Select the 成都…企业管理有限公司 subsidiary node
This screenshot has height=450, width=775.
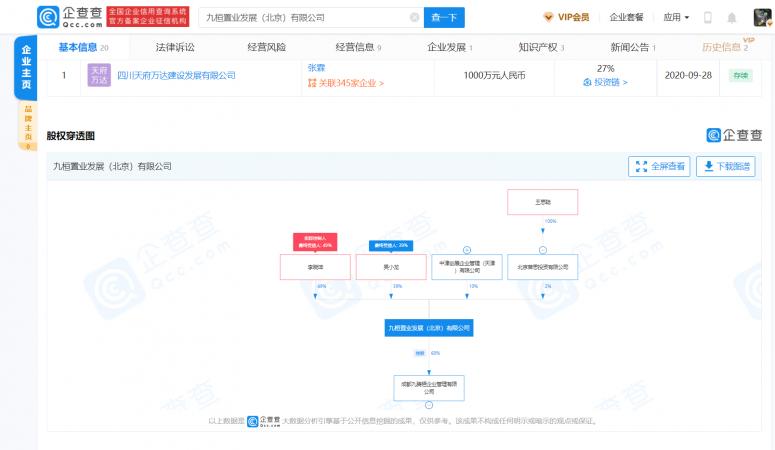click(429, 388)
